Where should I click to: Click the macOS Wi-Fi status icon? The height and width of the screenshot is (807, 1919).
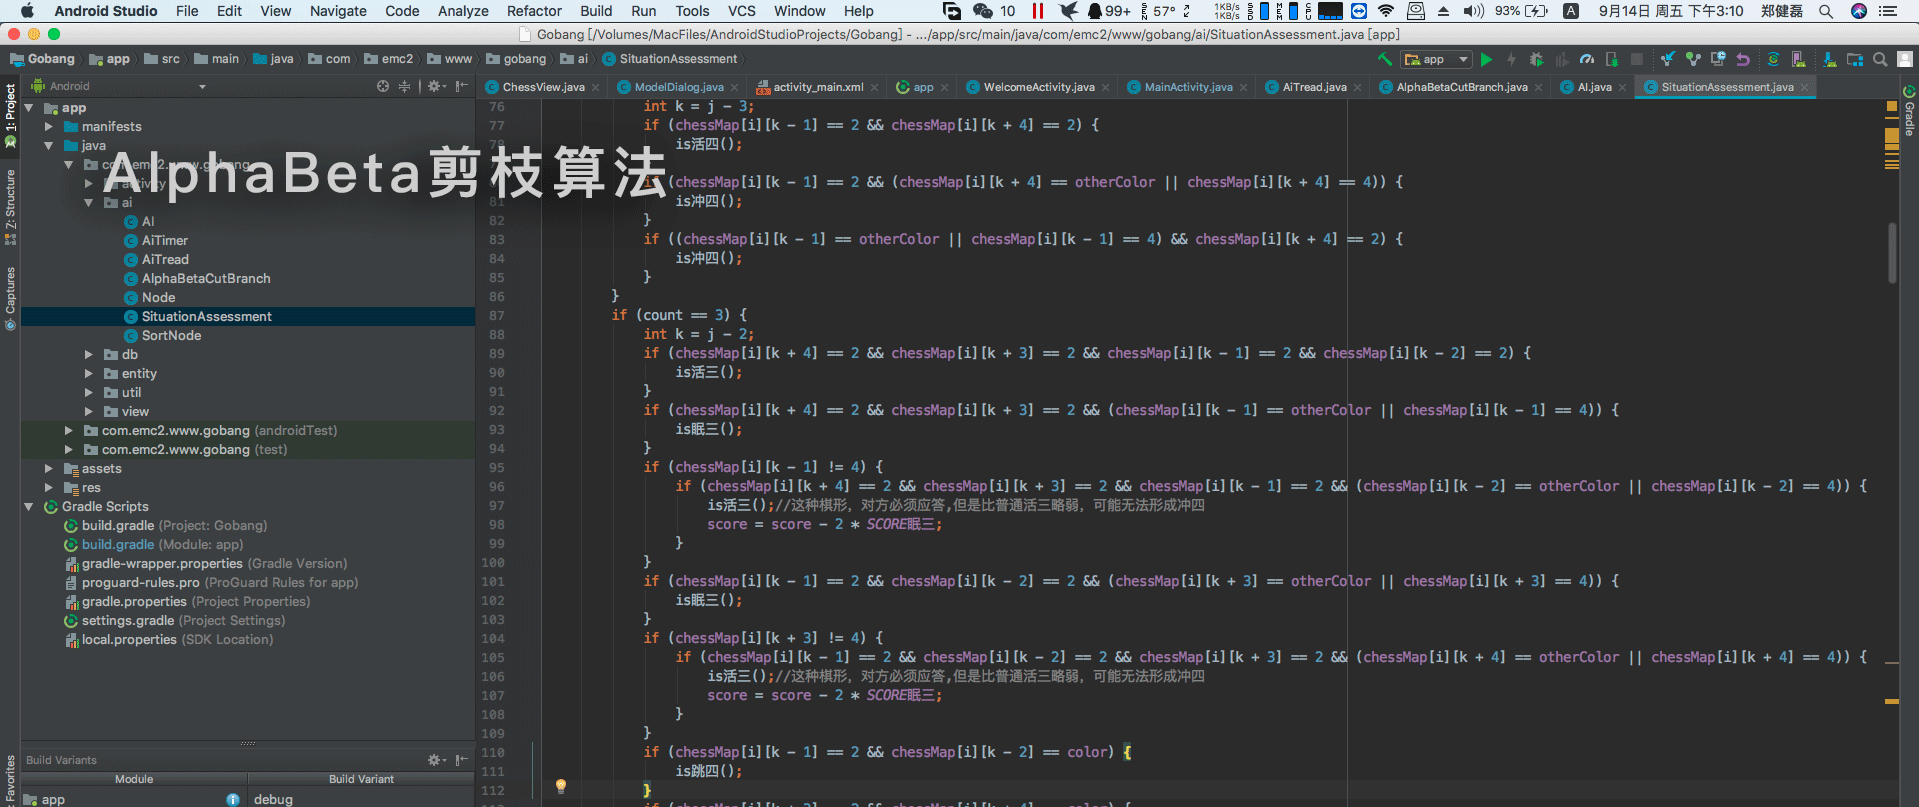pos(1386,11)
